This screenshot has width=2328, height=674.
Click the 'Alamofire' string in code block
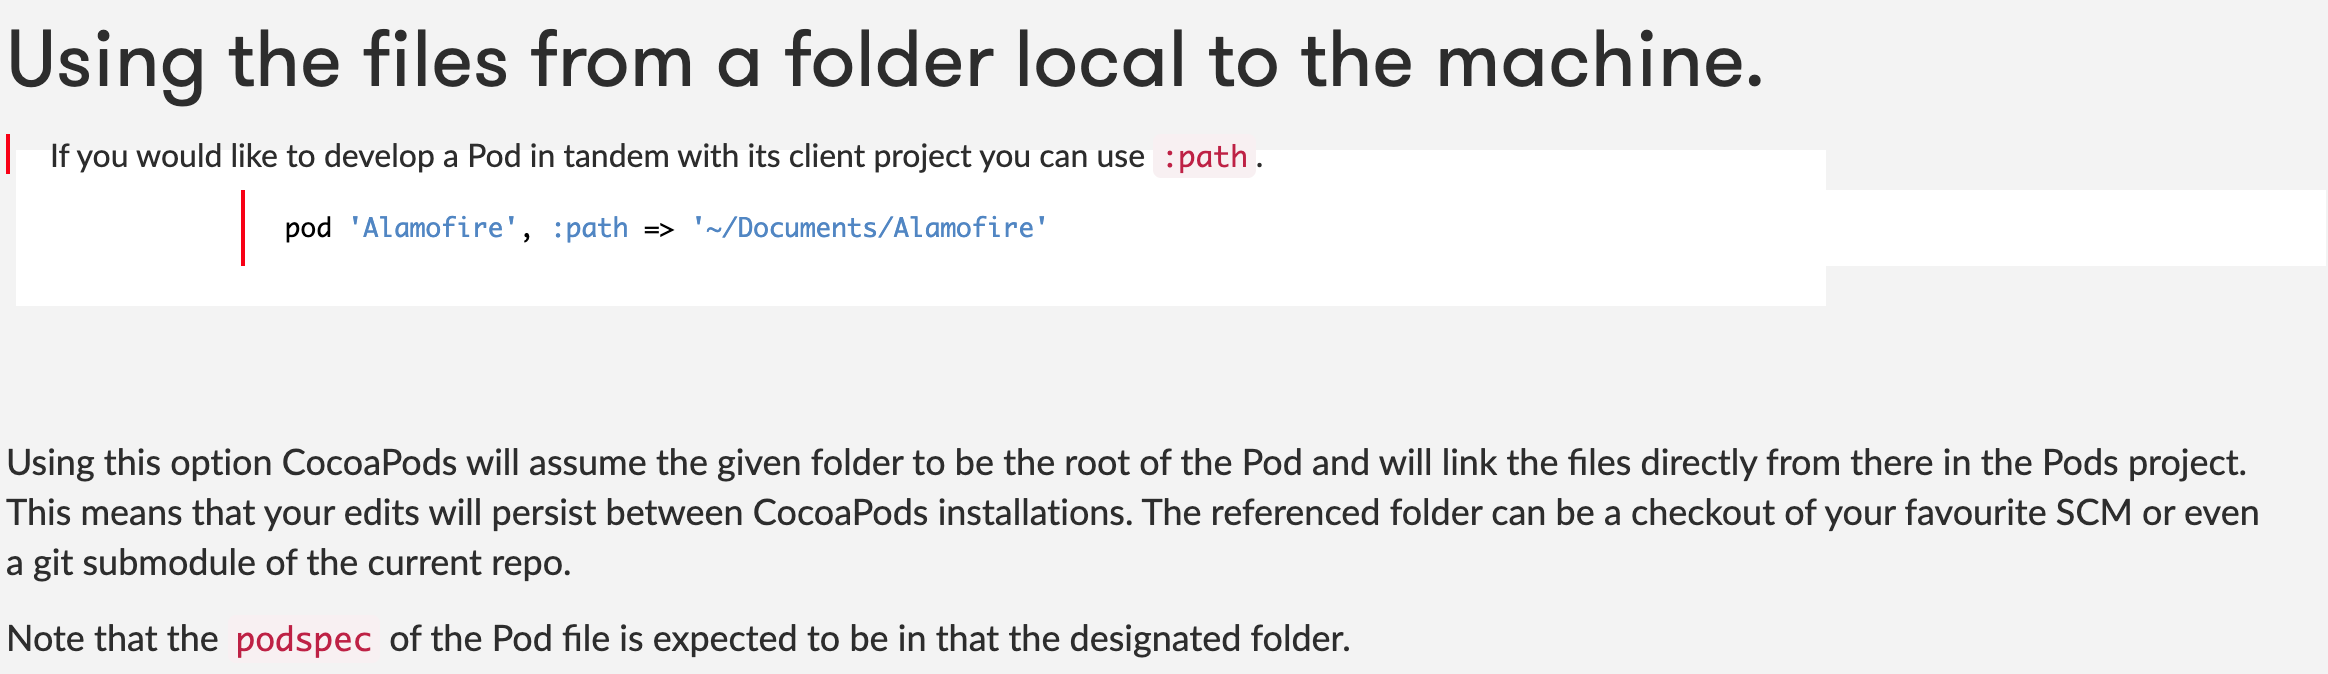(432, 228)
